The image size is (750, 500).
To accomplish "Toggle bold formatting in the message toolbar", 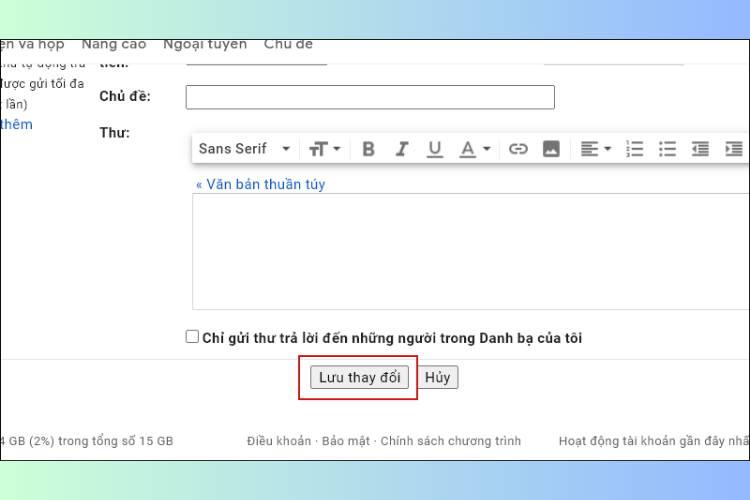I will [x=368, y=149].
